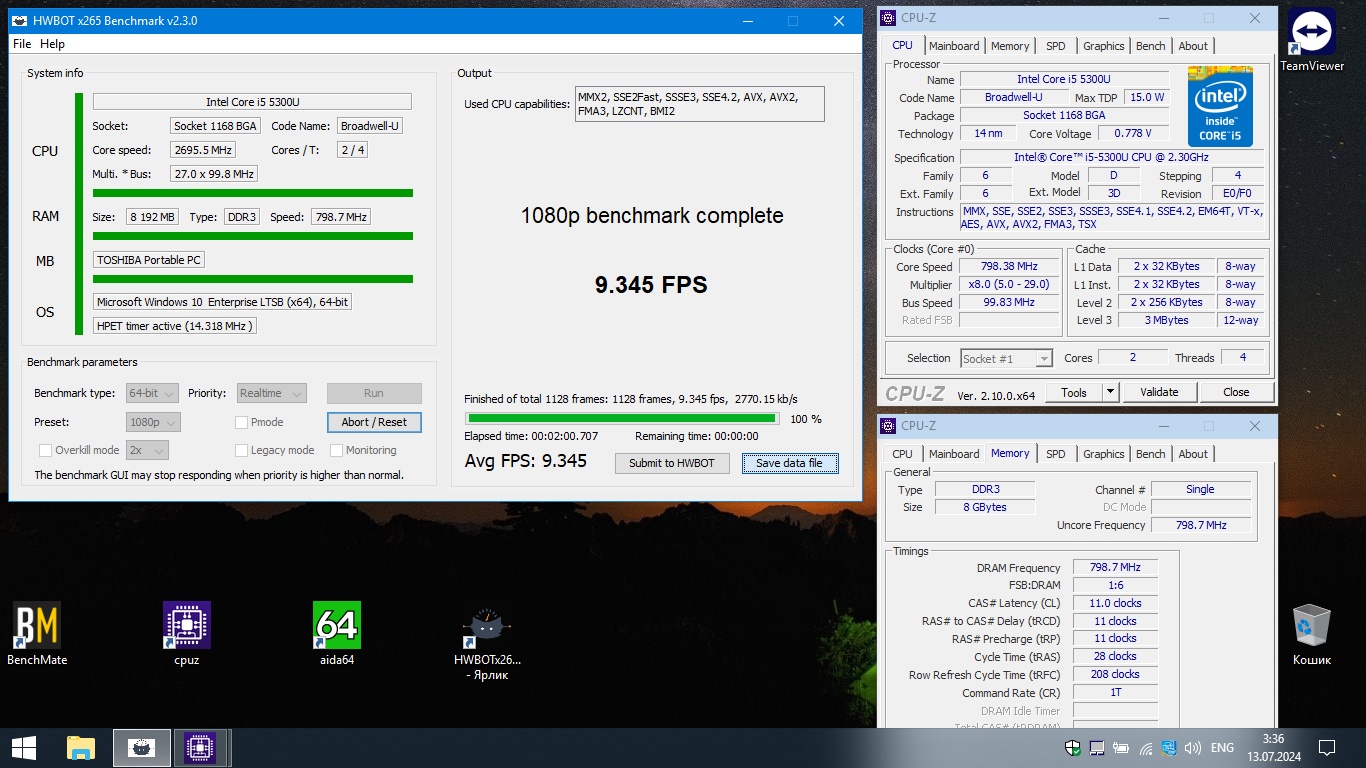
Task: Switch to CPU tab in lower CPU-Z
Action: [x=902, y=454]
